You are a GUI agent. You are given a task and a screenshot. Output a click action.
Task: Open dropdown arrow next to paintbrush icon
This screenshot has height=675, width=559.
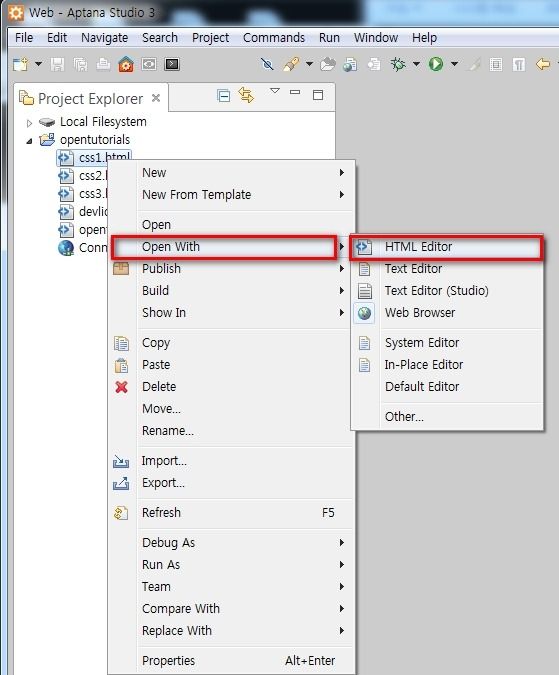309,64
